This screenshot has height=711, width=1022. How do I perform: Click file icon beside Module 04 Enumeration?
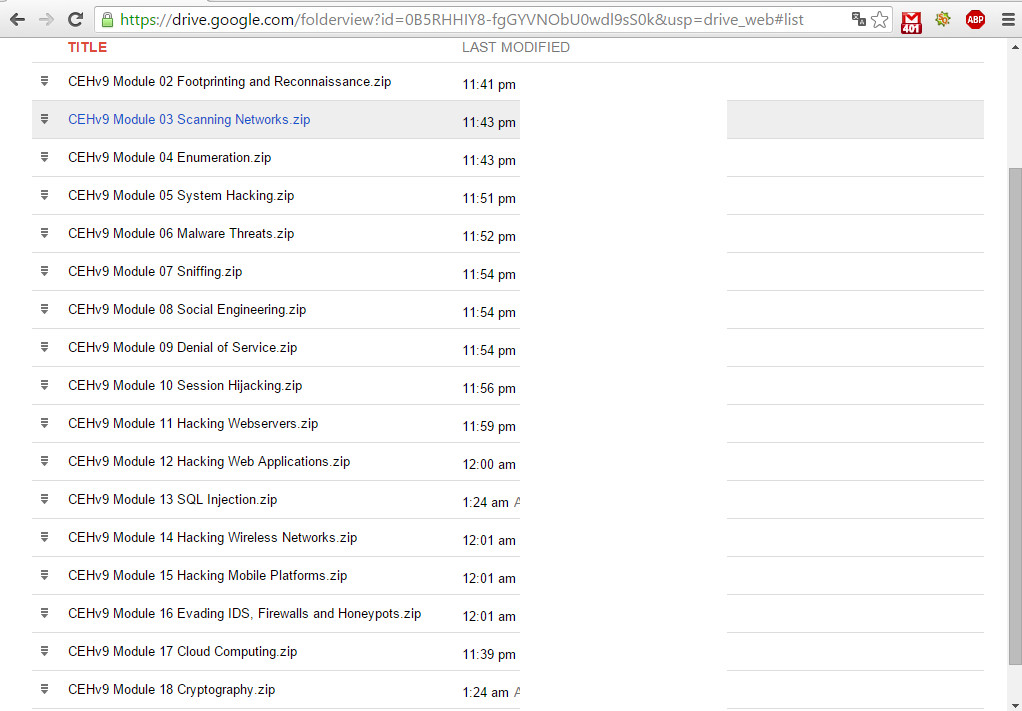tap(44, 157)
